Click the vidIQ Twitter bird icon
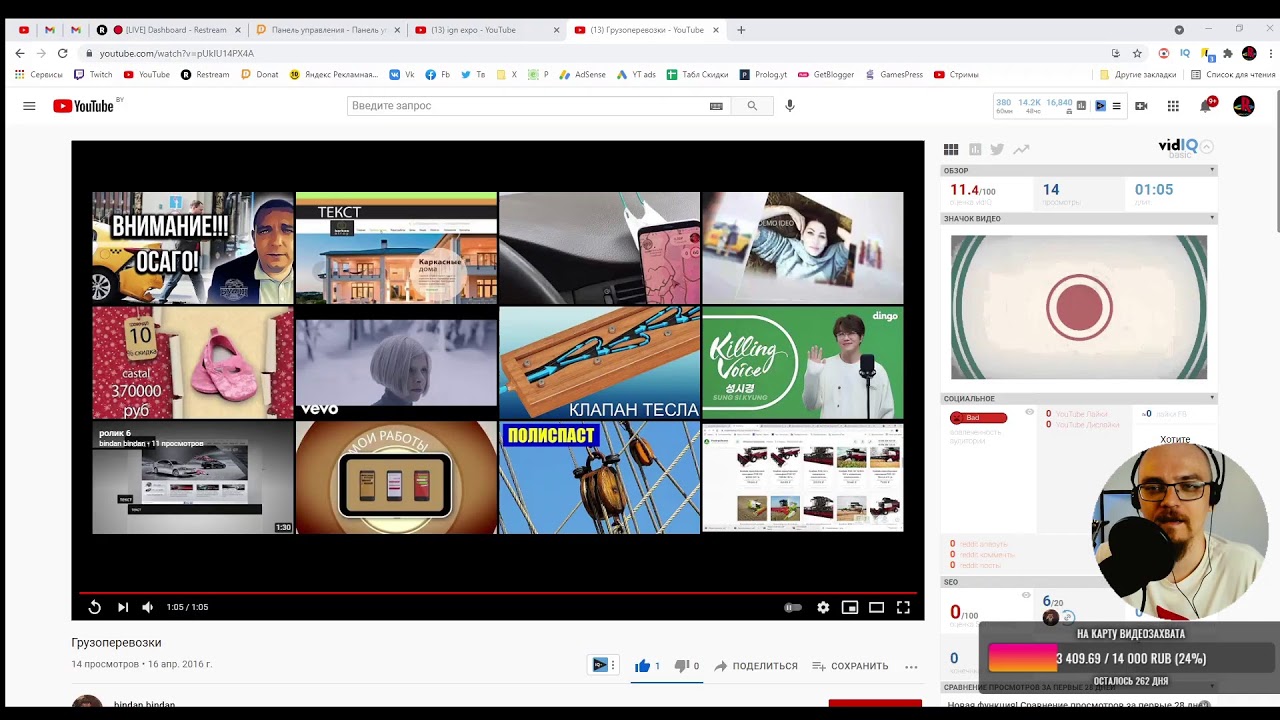 click(997, 149)
